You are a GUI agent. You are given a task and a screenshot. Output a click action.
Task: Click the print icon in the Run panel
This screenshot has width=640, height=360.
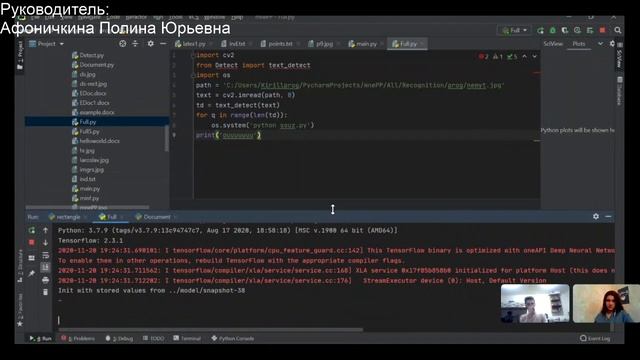tap(45, 280)
